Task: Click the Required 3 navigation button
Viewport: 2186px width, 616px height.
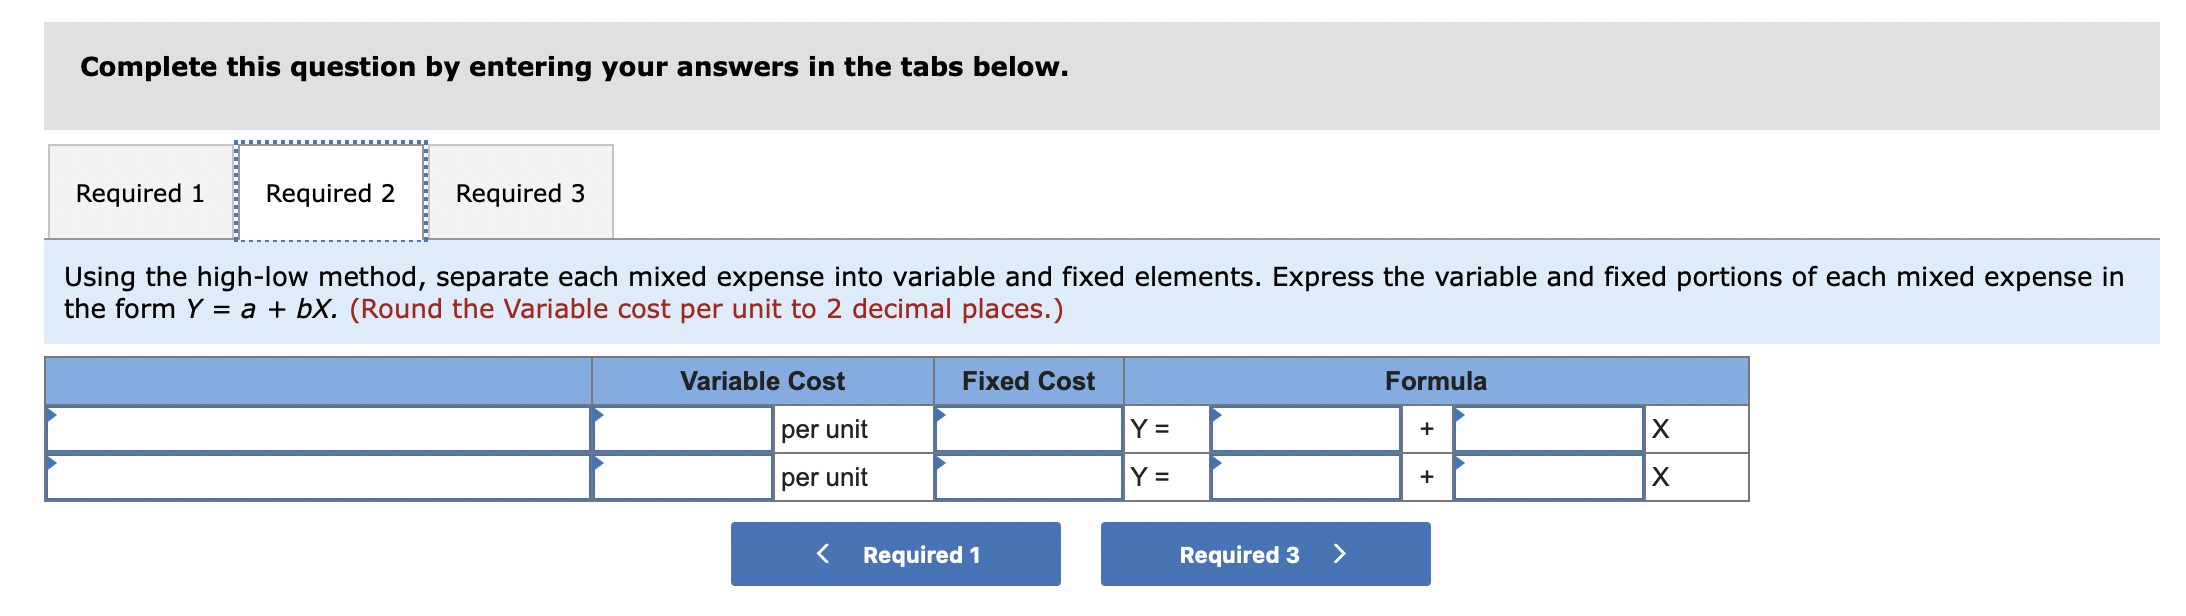Action: (1264, 554)
